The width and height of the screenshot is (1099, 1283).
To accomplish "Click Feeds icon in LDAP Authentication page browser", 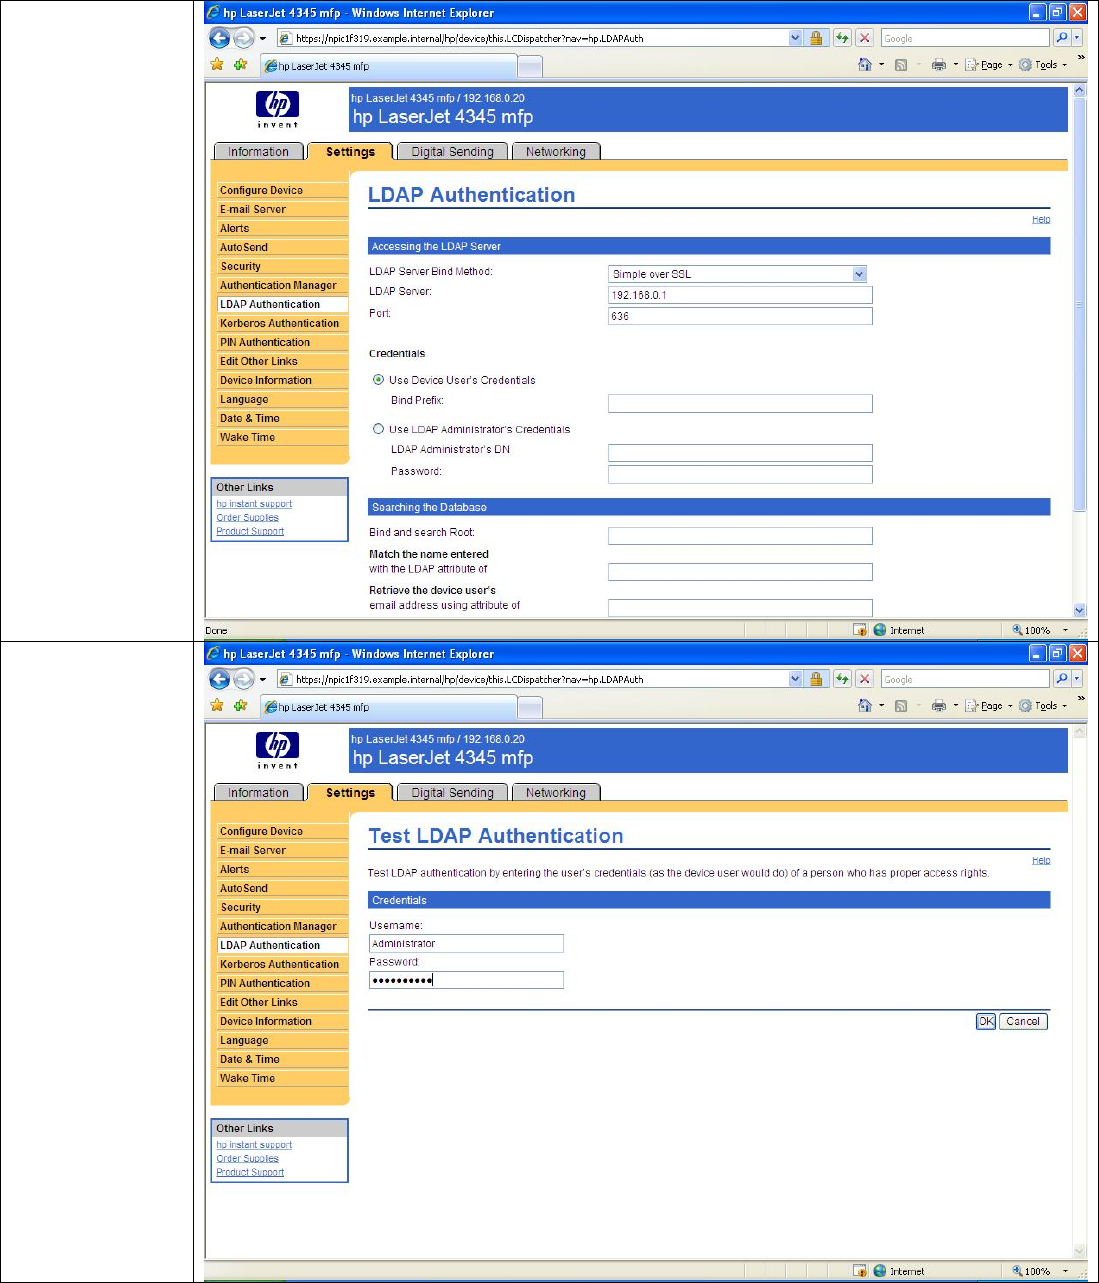I will tap(901, 65).
